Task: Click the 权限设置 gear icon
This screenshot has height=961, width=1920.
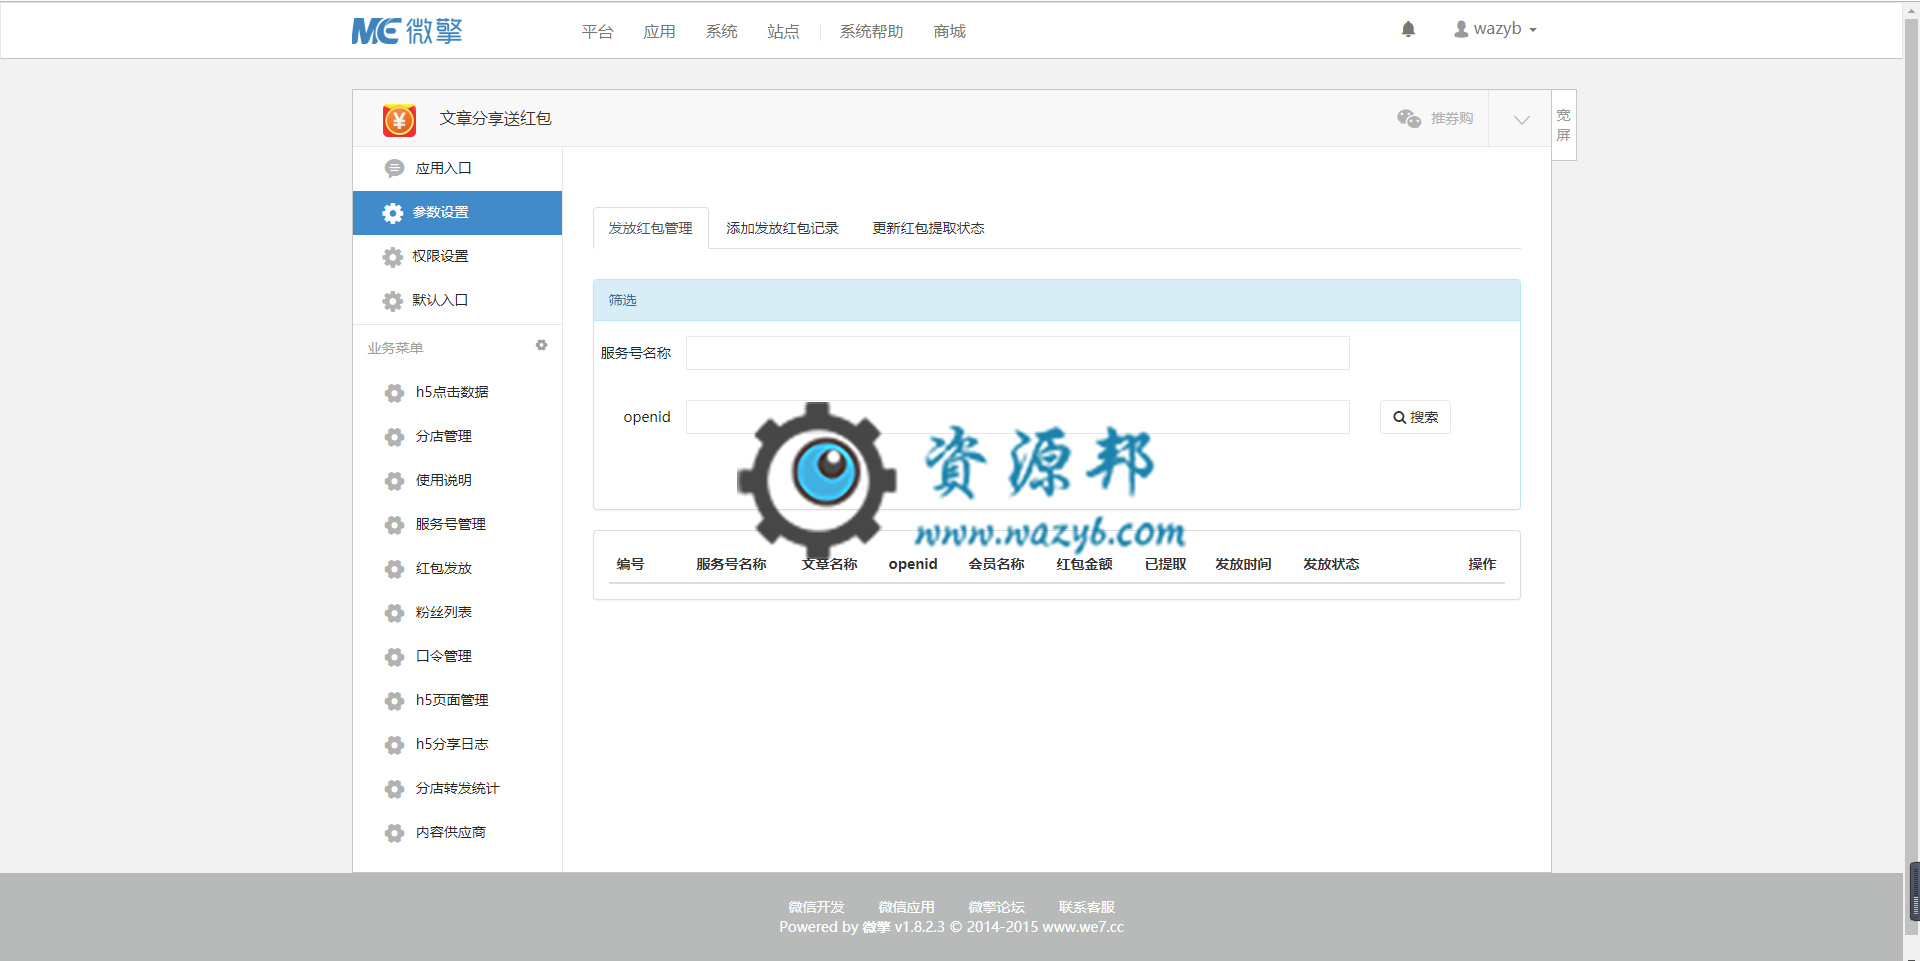Action: pyautogui.click(x=393, y=257)
